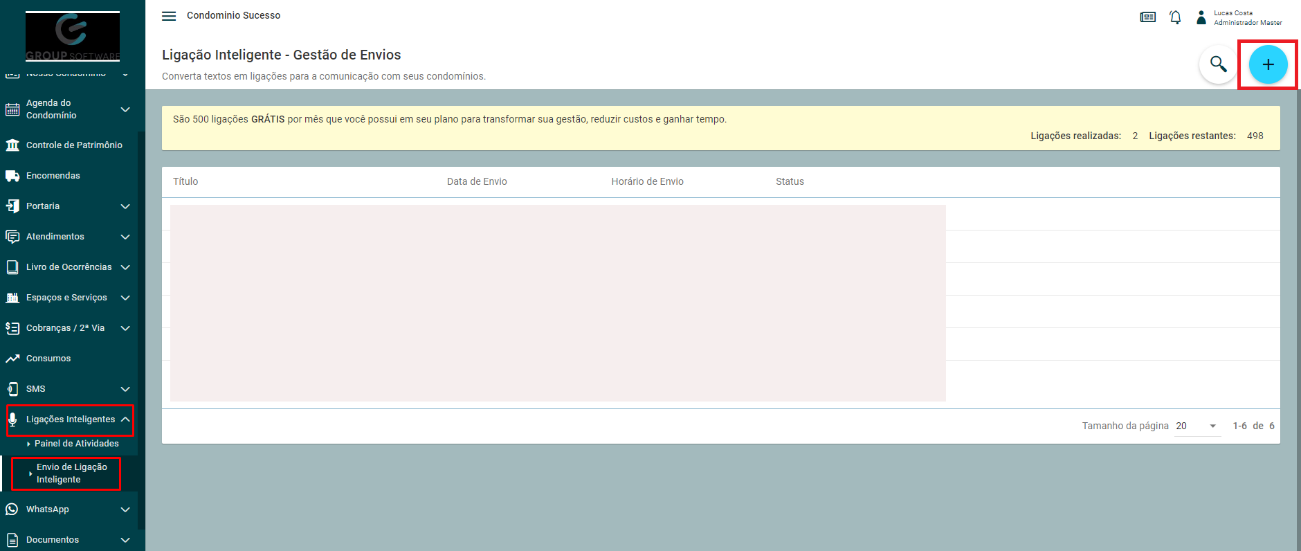1301x551 pixels.
Task: Click the Condominio Sucesso title
Action: 233,16
